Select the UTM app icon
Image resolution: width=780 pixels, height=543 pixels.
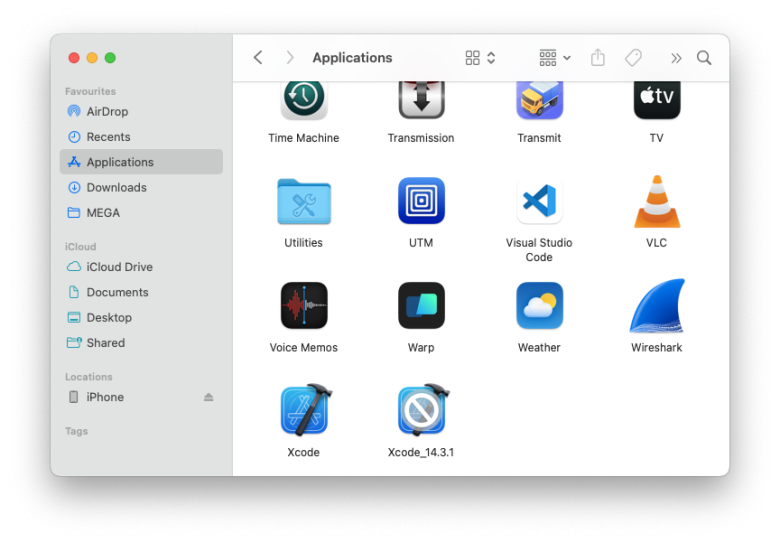[x=421, y=201]
